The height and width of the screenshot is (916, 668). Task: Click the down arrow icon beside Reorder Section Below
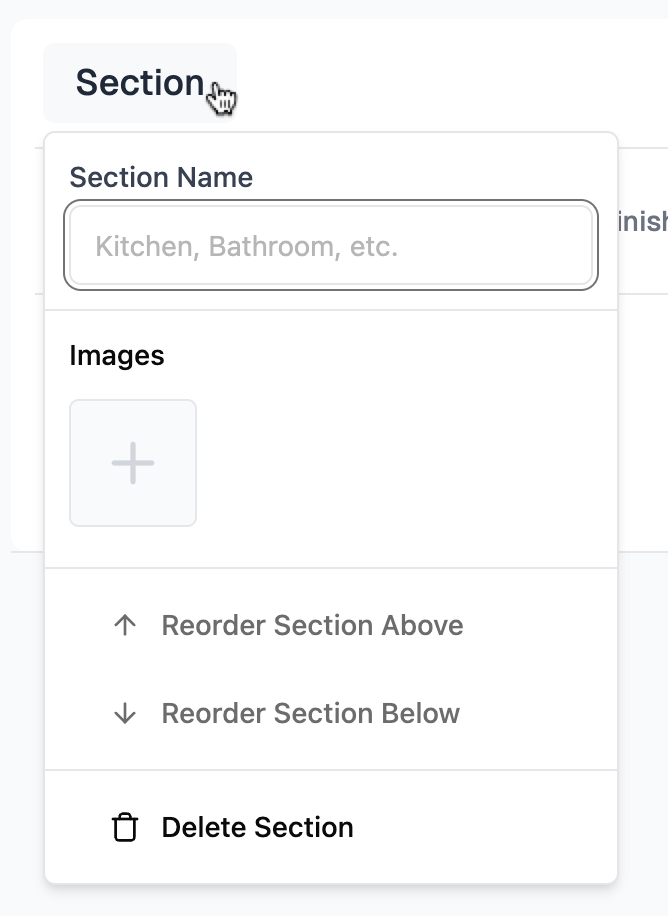(x=125, y=714)
